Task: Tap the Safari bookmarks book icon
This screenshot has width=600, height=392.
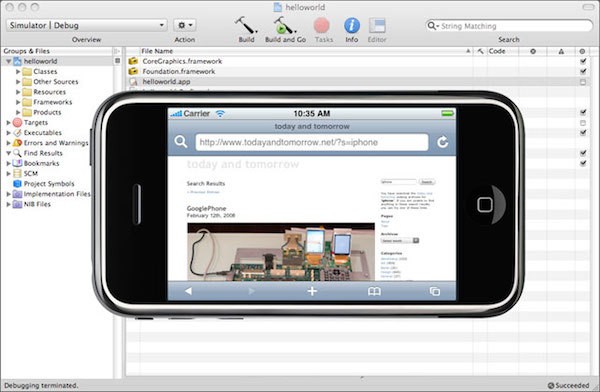Action: click(x=374, y=291)
